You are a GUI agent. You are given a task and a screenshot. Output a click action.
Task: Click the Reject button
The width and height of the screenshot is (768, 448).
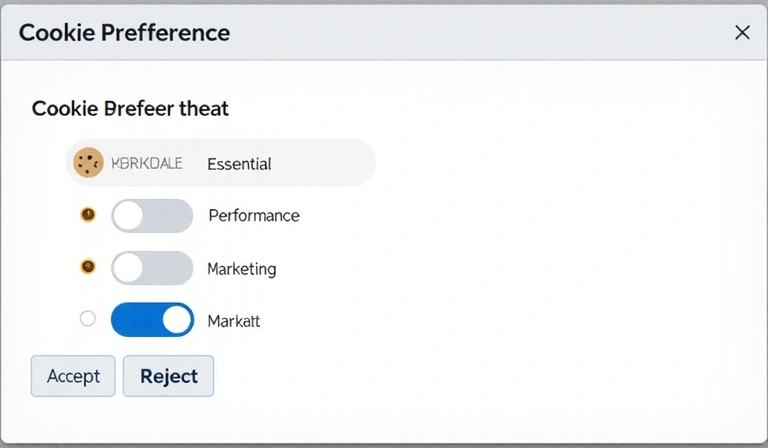click(x=168, y=376)
